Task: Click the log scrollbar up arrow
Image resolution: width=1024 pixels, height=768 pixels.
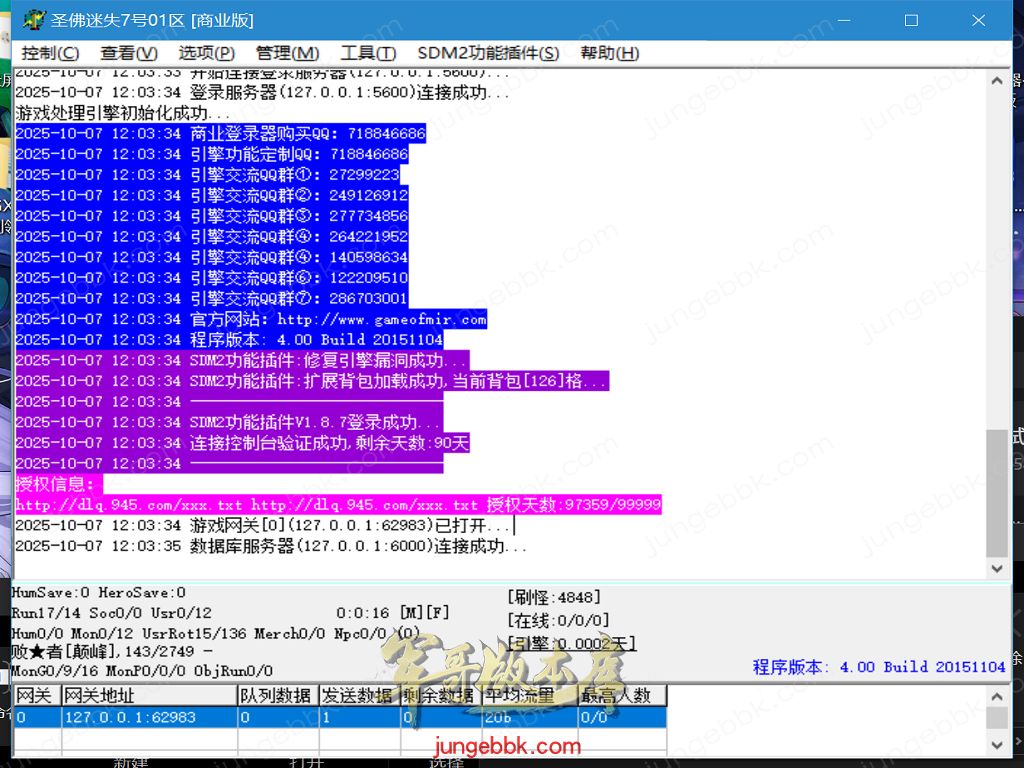Action: pos(996,79)
